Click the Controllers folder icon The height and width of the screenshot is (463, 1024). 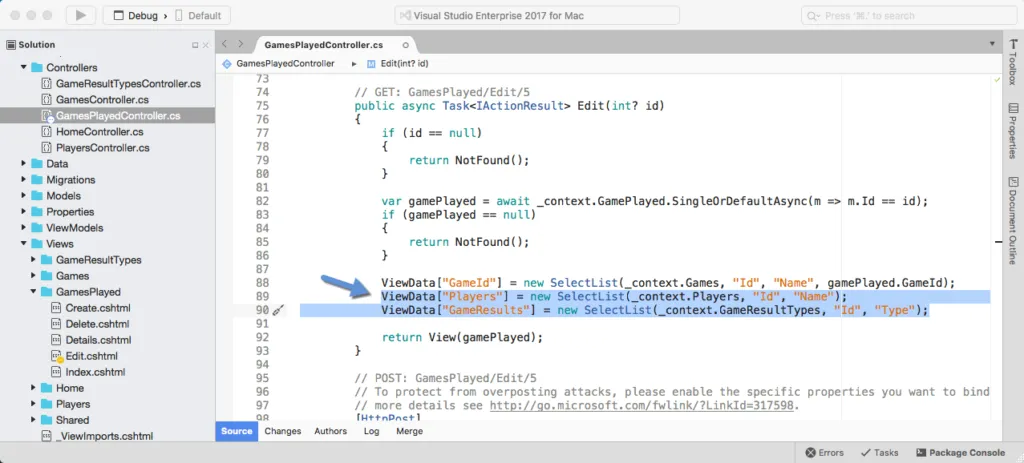pos(37,67)
